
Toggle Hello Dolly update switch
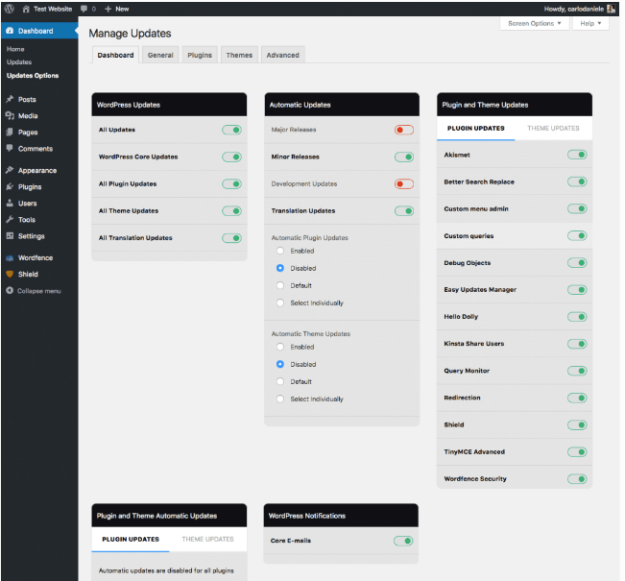pyautogui.click(x=577, y=317)
